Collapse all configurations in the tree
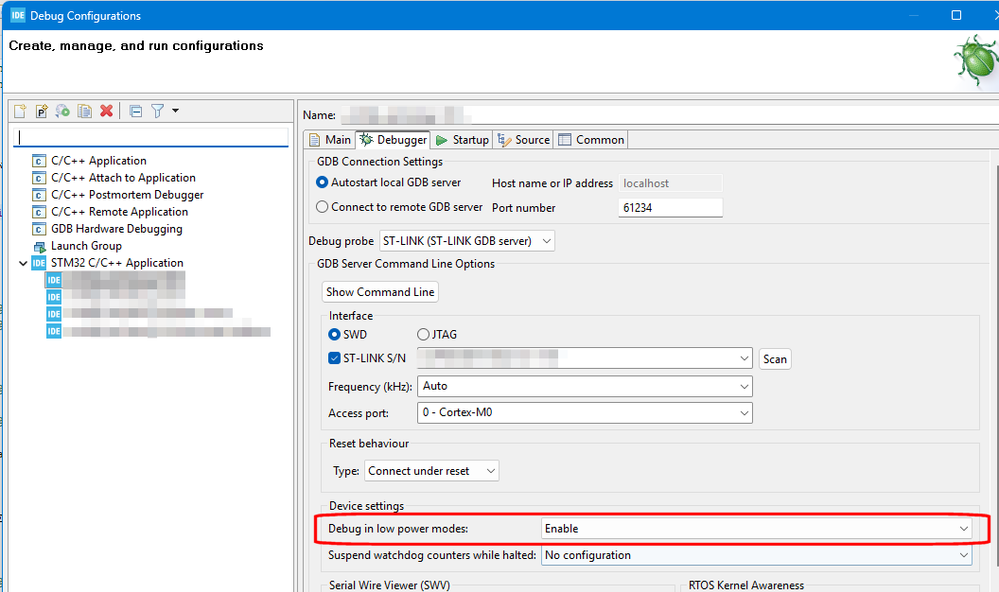The image size is (999, 592). [136, 111]
